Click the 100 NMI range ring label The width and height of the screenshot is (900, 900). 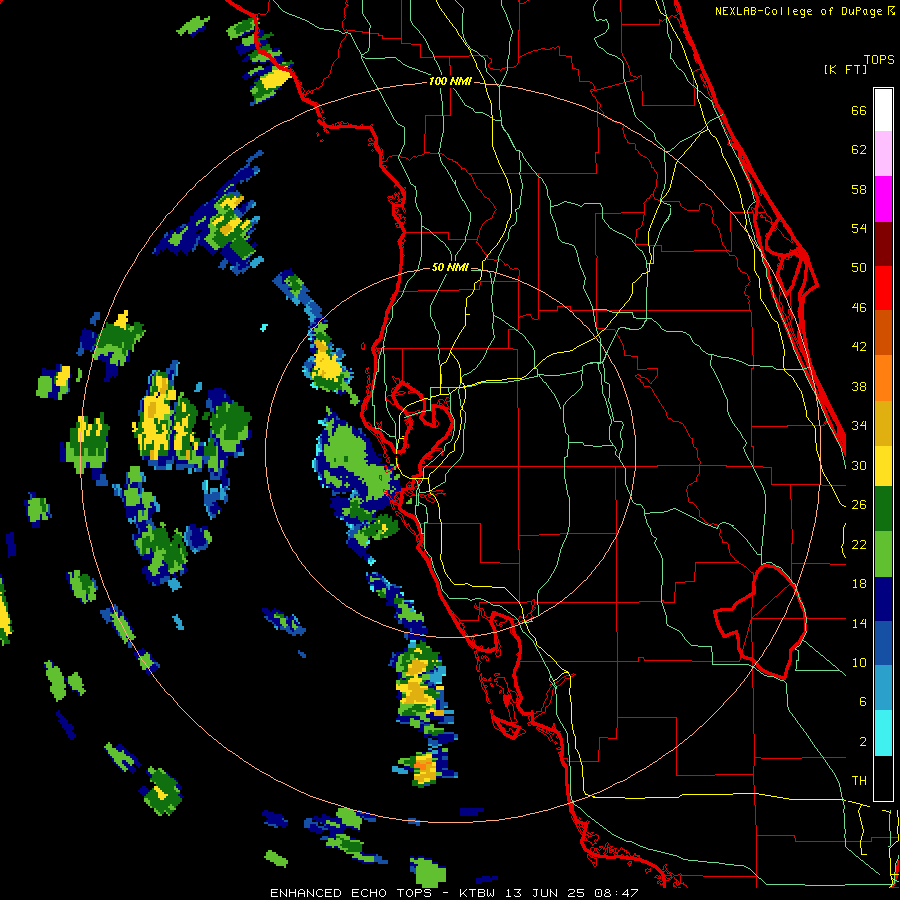click(x=450, y=81)
